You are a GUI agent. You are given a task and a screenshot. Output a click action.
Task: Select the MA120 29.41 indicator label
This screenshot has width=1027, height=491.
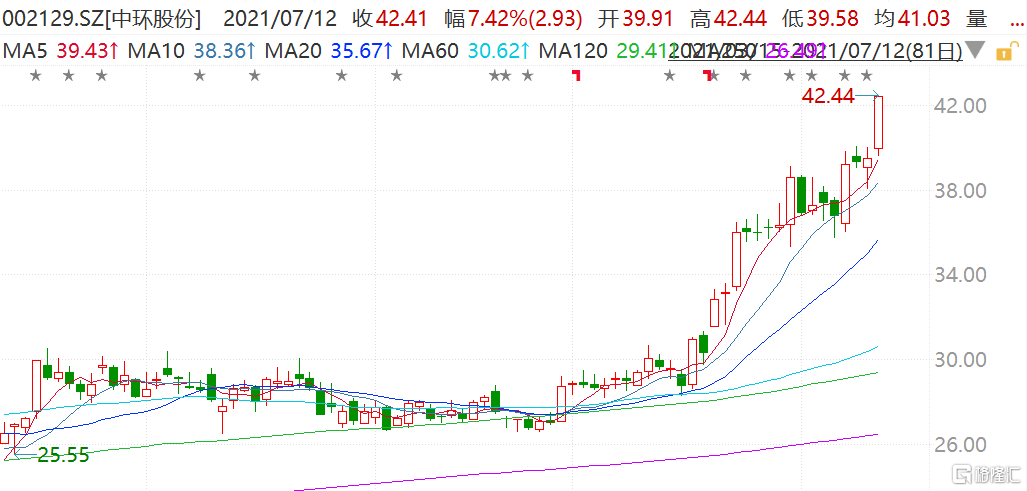(606, 50)
